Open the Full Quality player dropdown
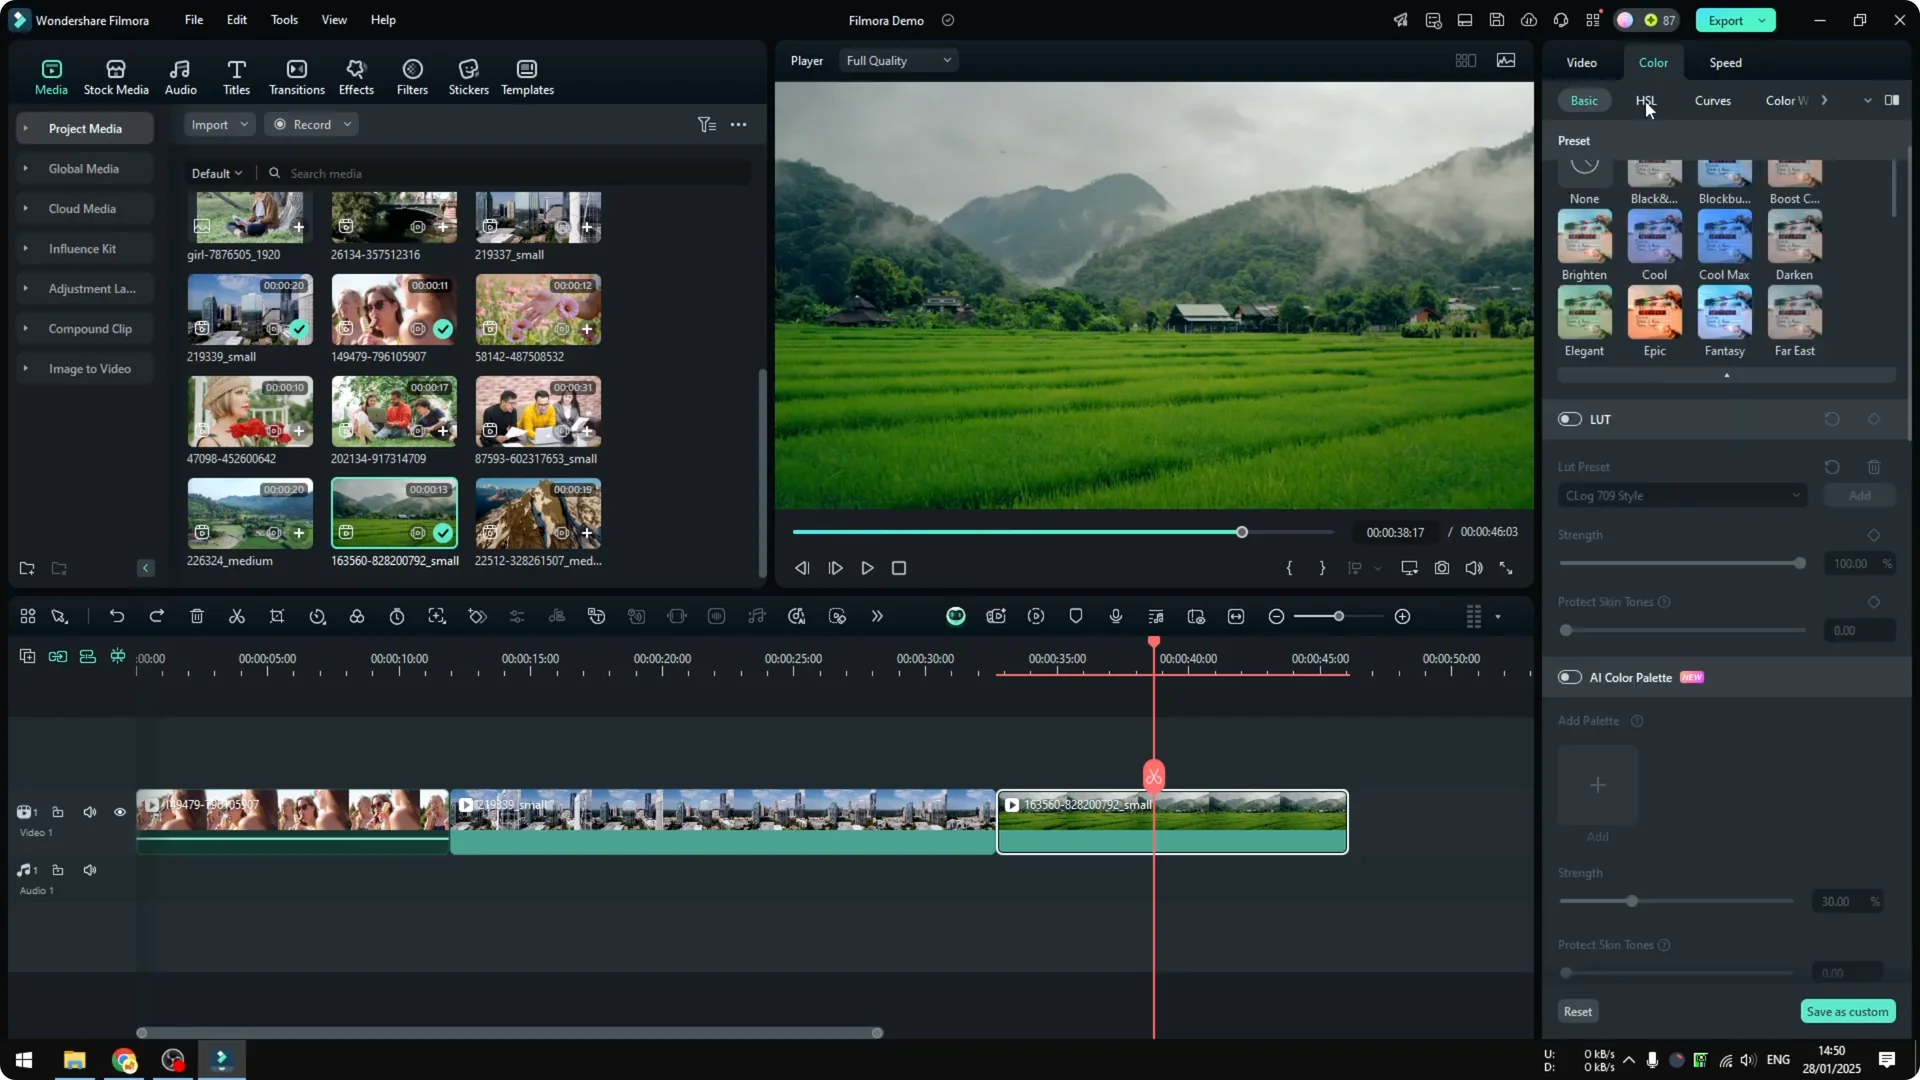The width and height of the screenshot is (1920, 1080). pos(897,60)
